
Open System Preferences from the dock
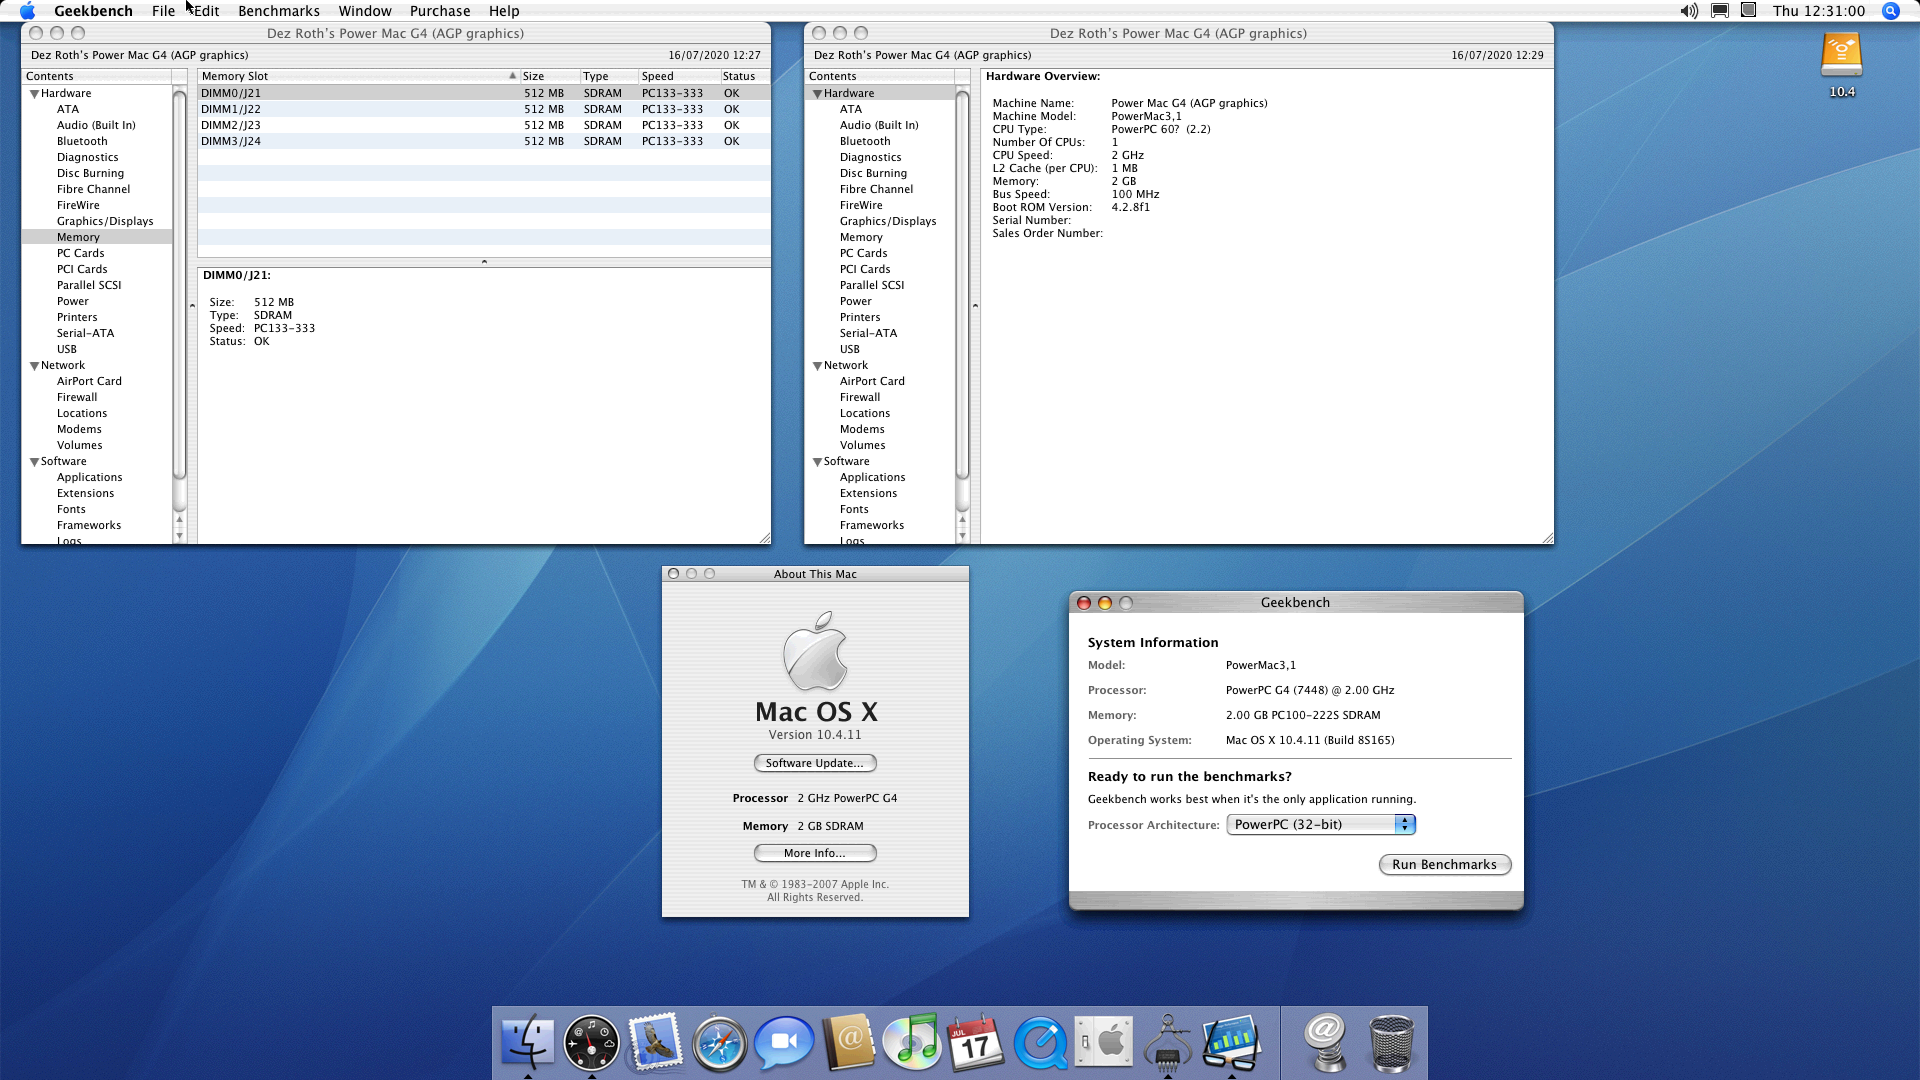[1104, 1042]
